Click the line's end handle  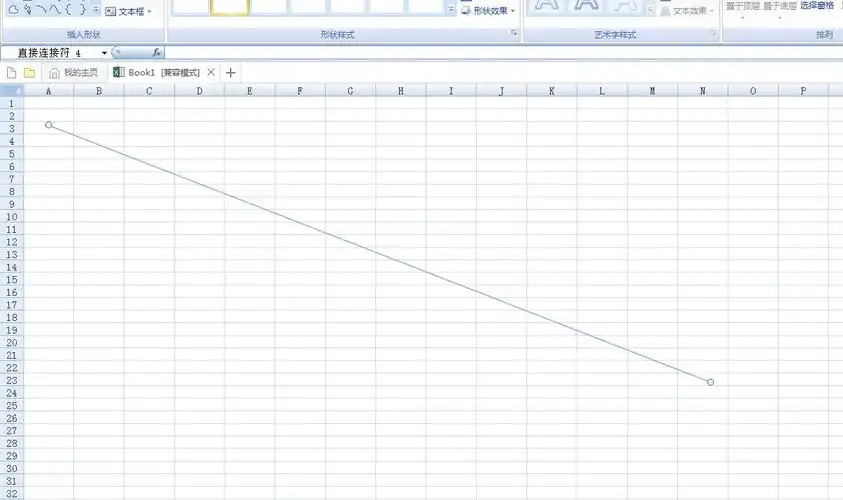click(x=710, y=382)
